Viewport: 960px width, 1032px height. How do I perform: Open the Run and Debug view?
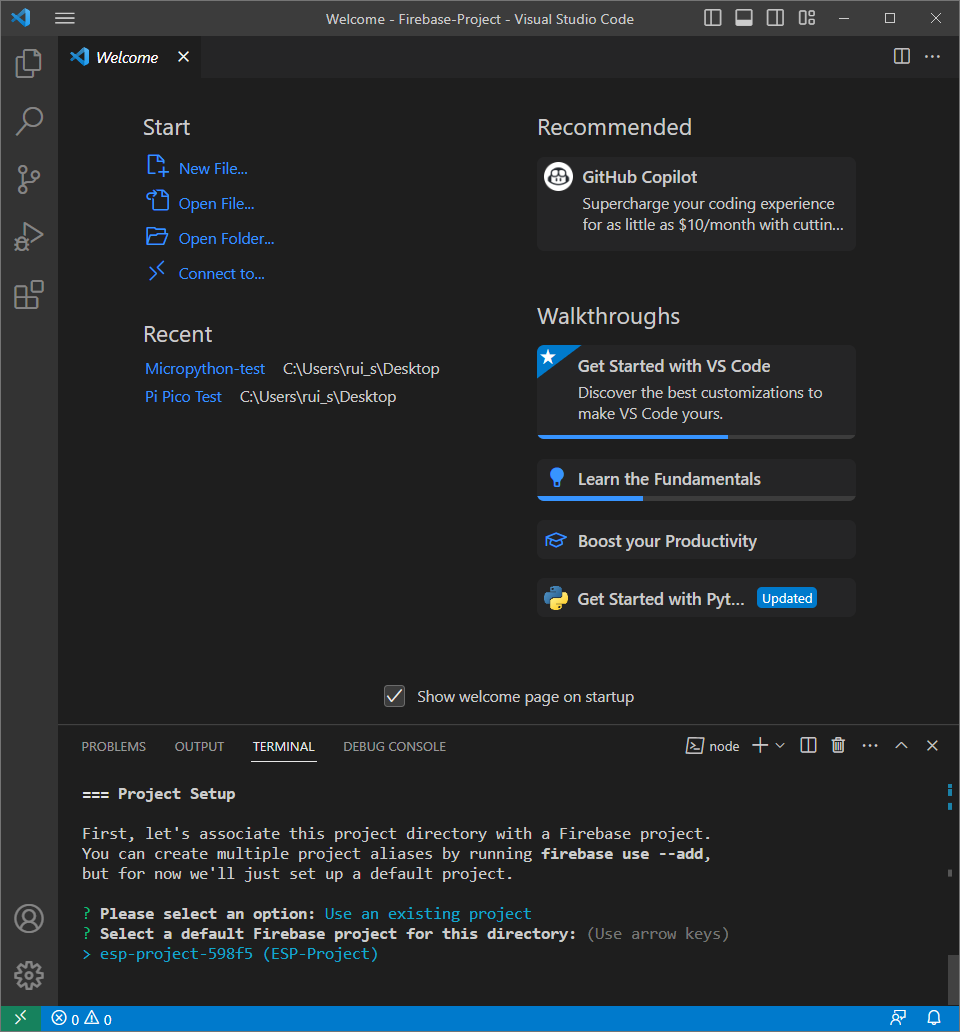pyautogui.click(x=28, y=237)
